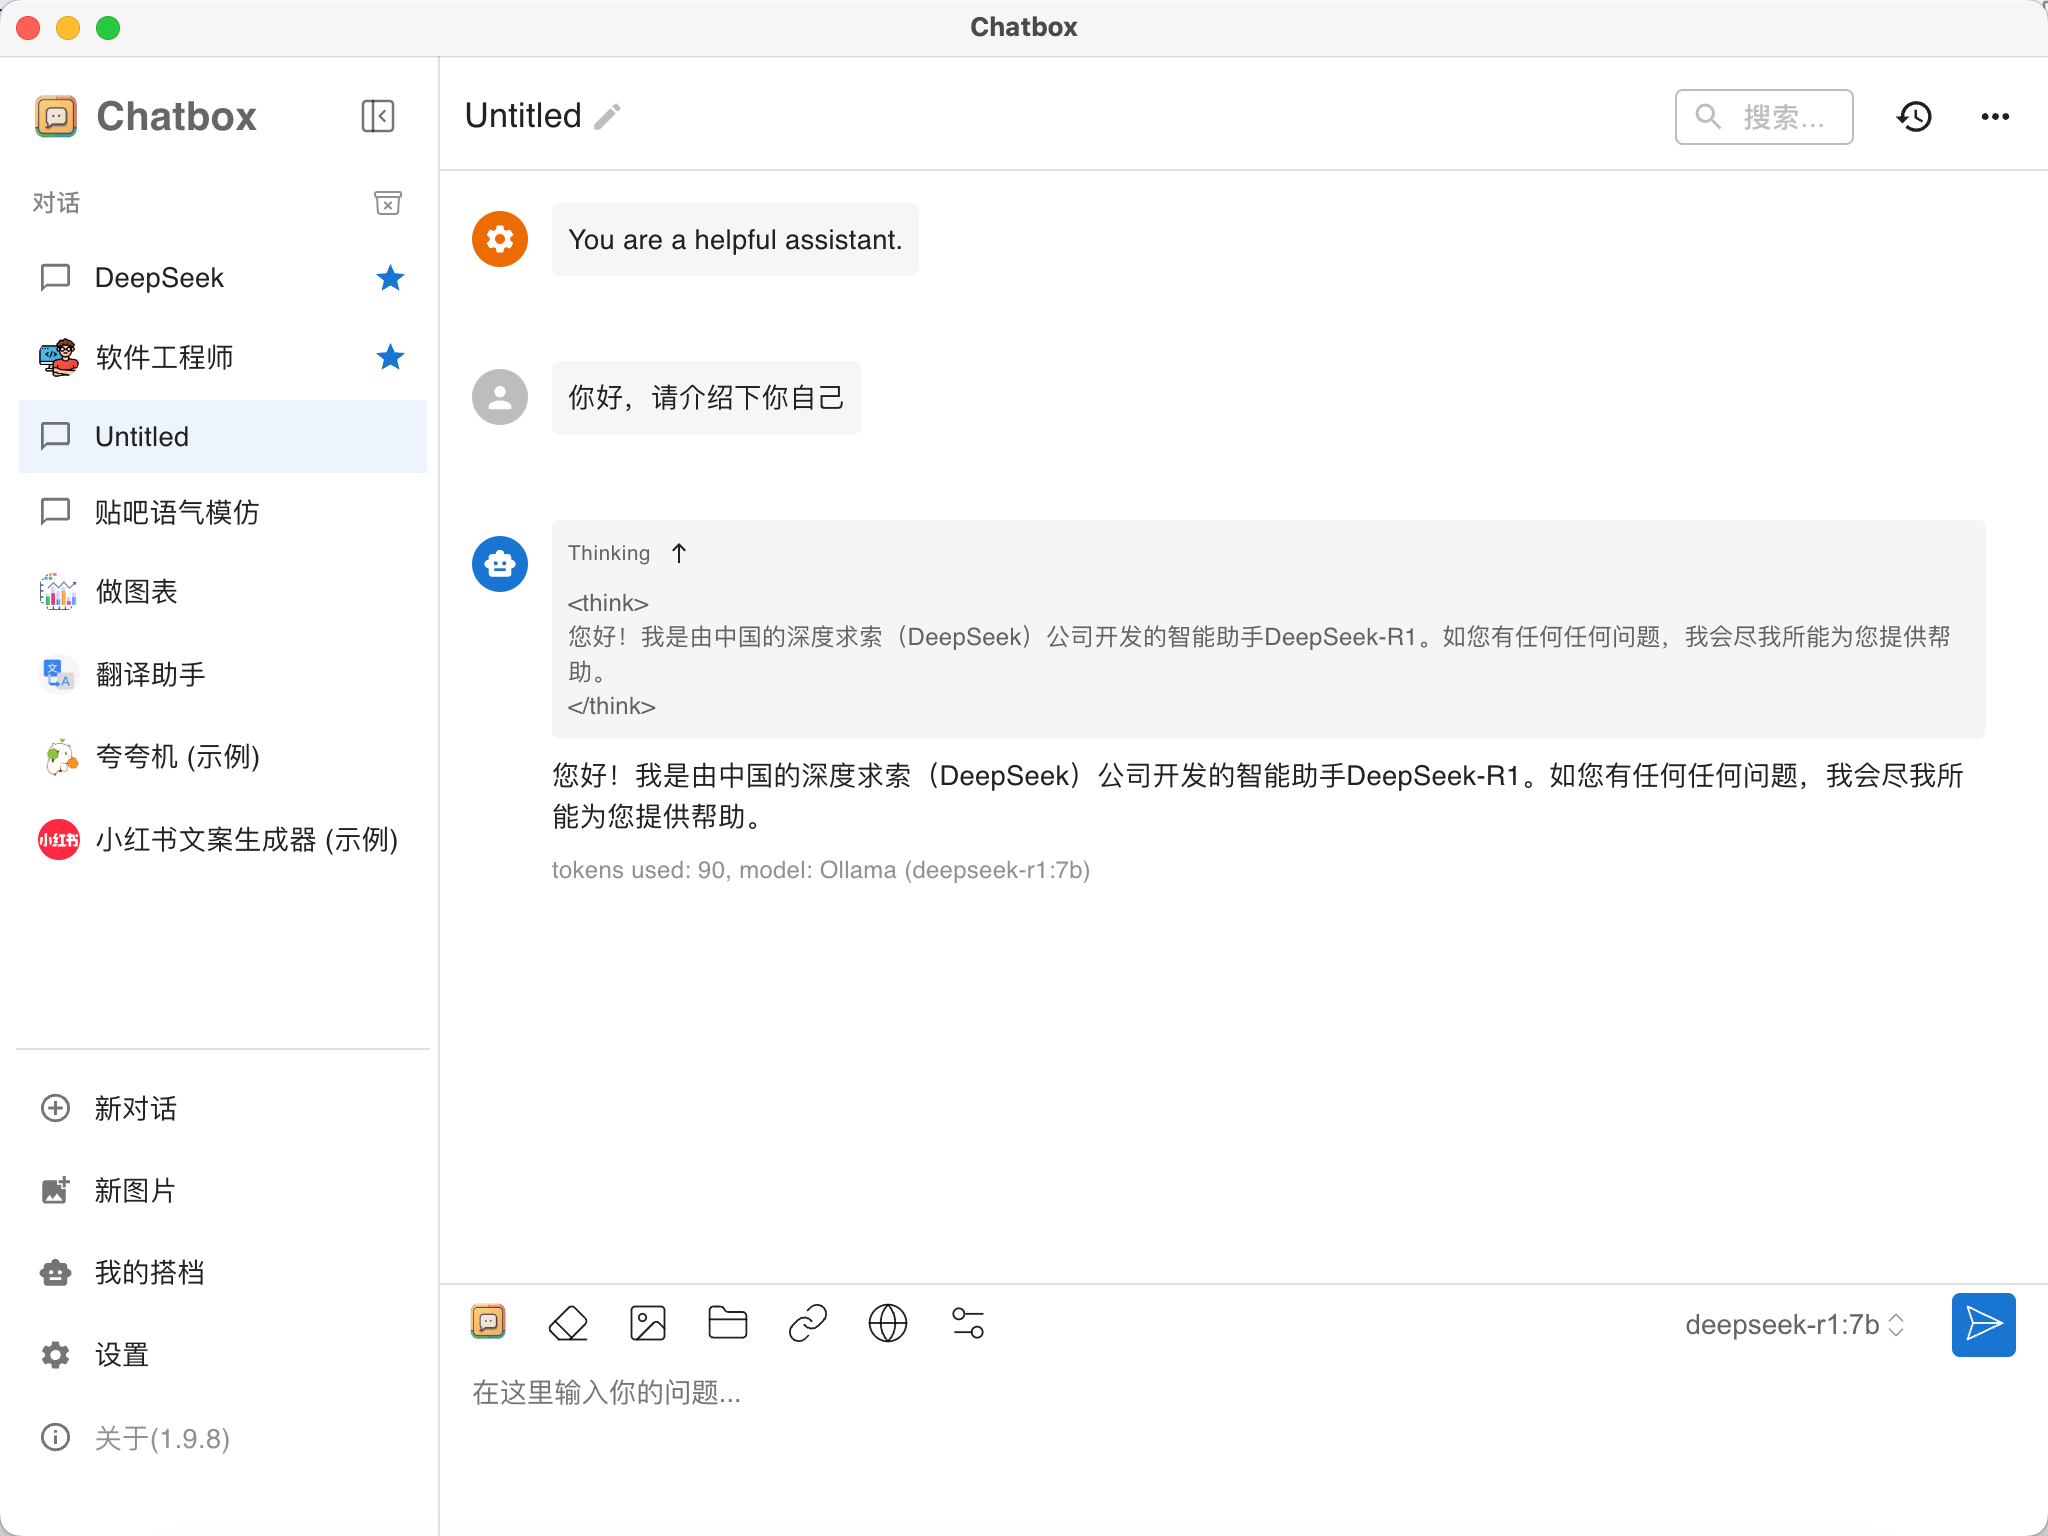The width and height of the screenshot is (2048, 1536).
Task: Start a new chat via 新对话
Action: (222, 1108)
